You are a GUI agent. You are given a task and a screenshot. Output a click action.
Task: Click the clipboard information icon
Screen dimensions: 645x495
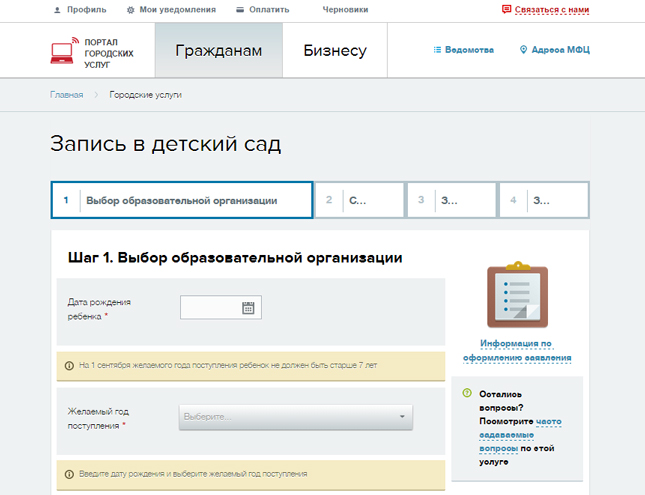516,295
